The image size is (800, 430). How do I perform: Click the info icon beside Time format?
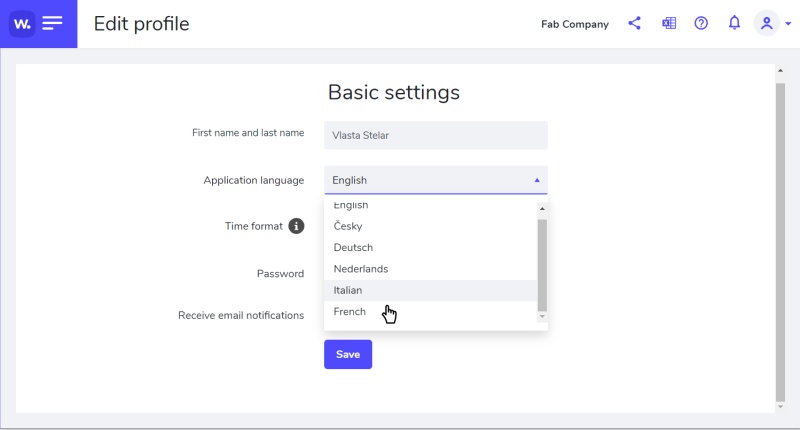click(296, 226)
